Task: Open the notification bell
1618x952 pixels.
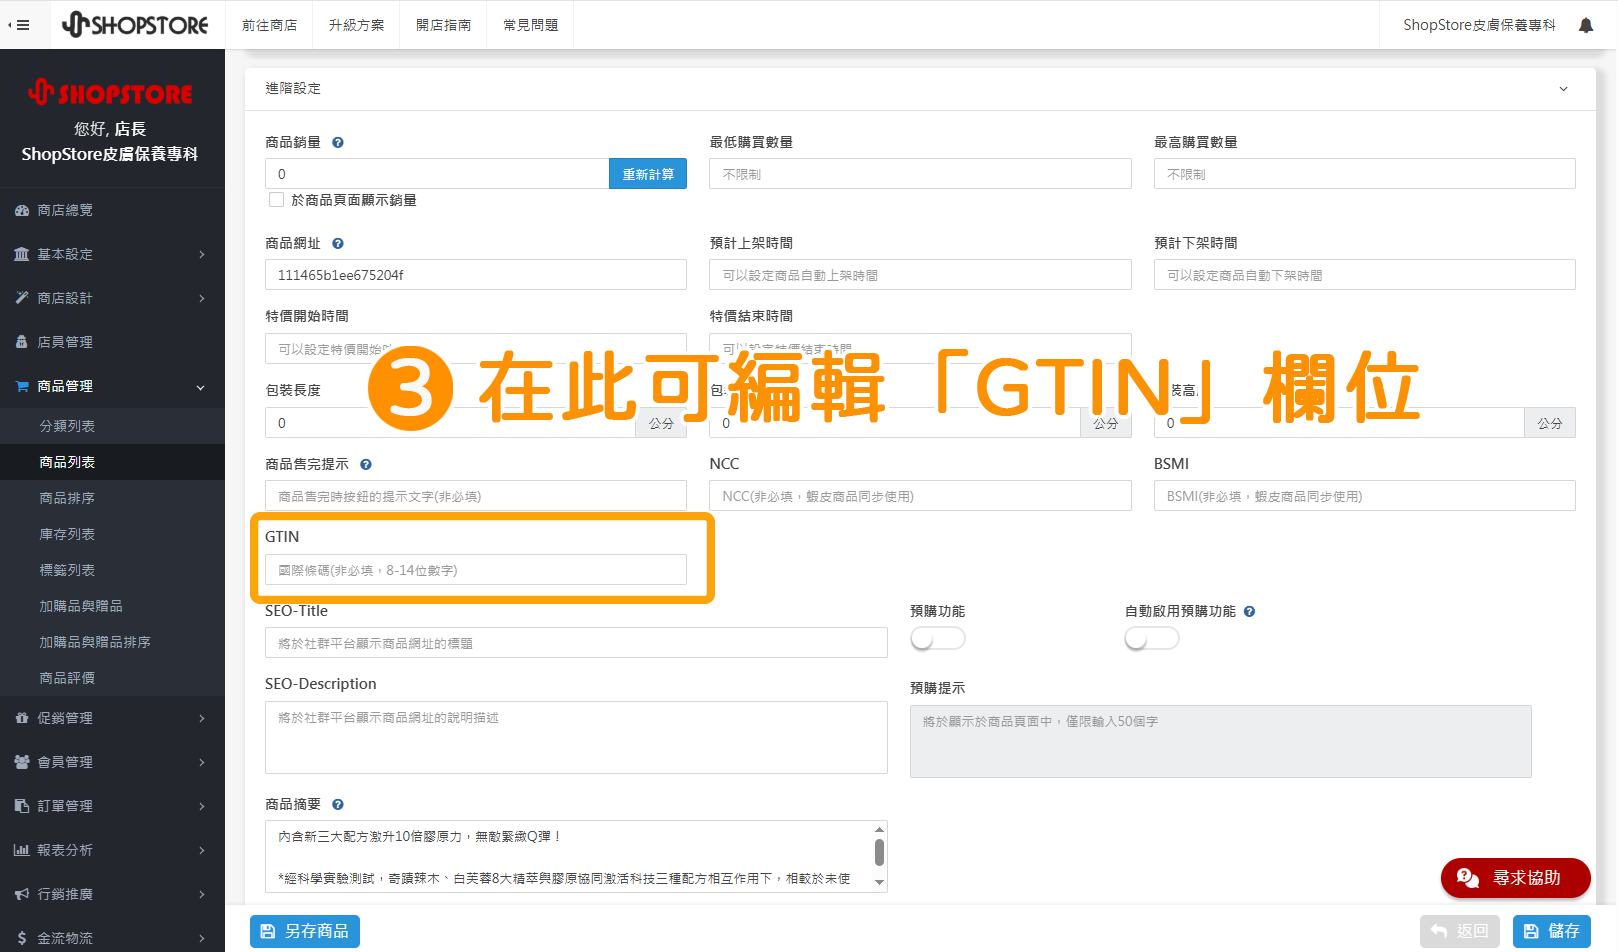Action: [x=1586, y=25]
